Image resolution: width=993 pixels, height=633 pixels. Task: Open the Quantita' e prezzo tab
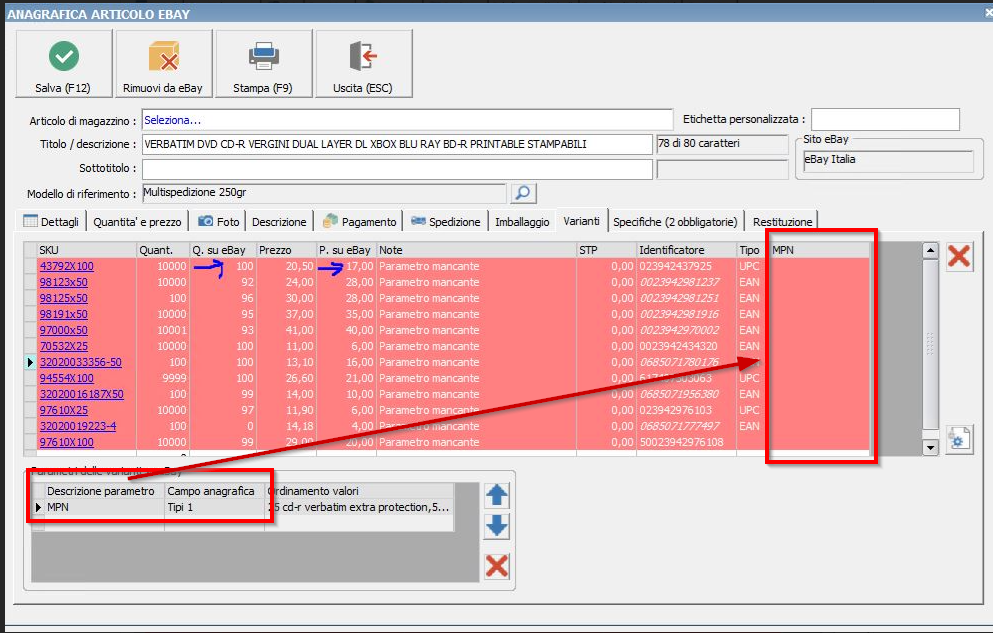tap(137, 222)
